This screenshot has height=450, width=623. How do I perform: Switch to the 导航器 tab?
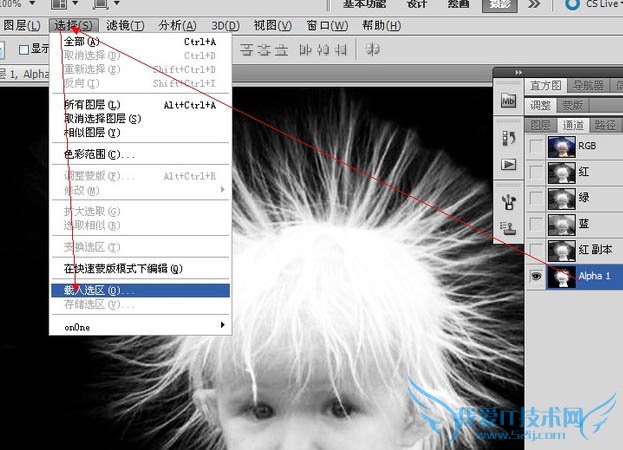[x=588, y=85]
